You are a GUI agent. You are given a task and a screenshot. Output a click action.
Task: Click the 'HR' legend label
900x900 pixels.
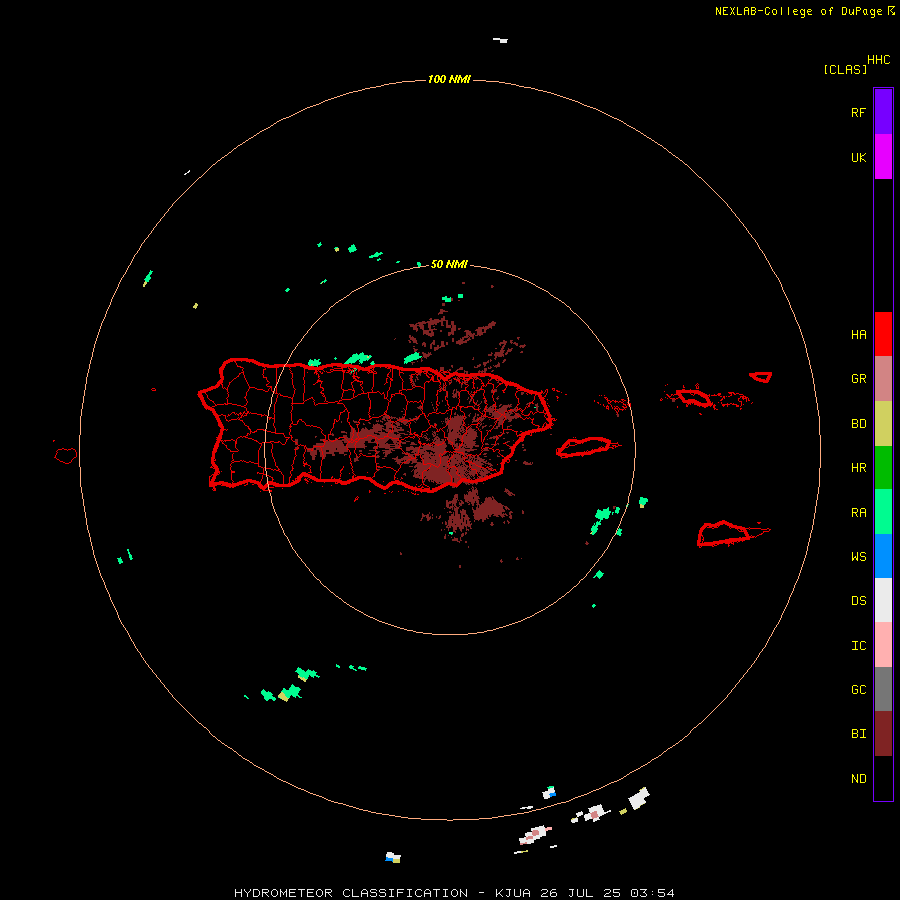(x=859, y=468)
